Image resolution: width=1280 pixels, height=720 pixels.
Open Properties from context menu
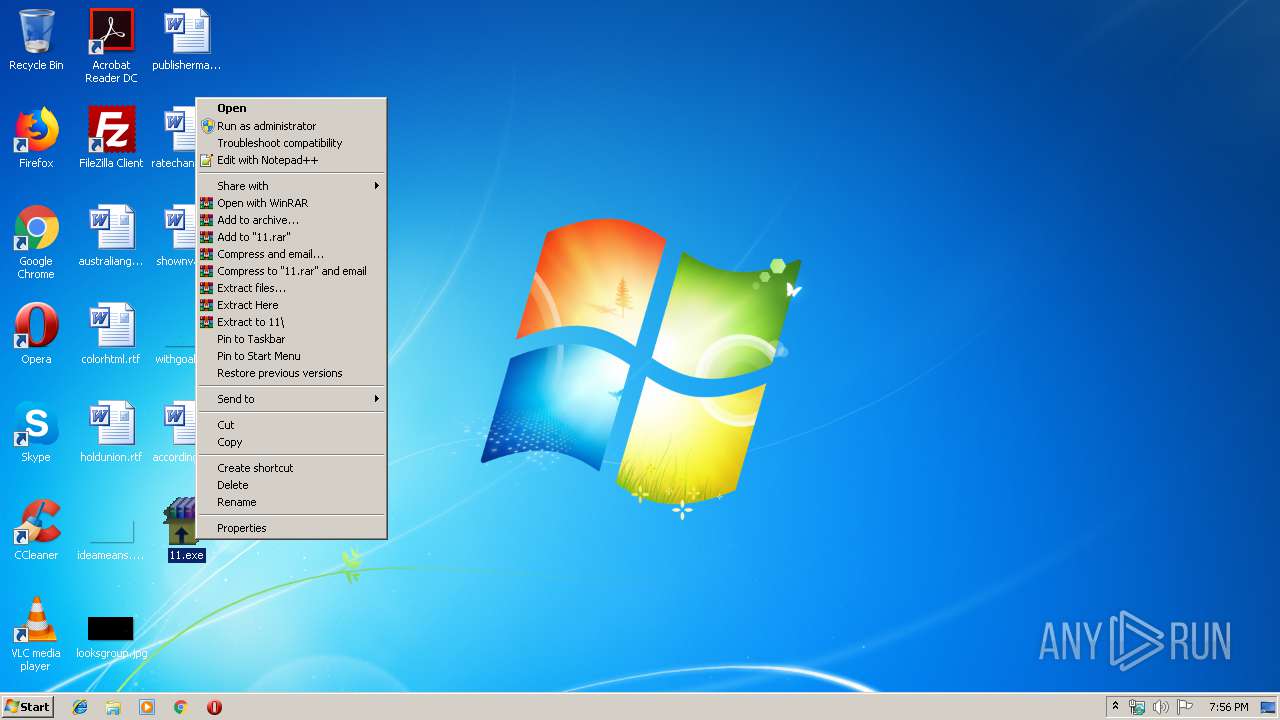(x=291, y=528)
